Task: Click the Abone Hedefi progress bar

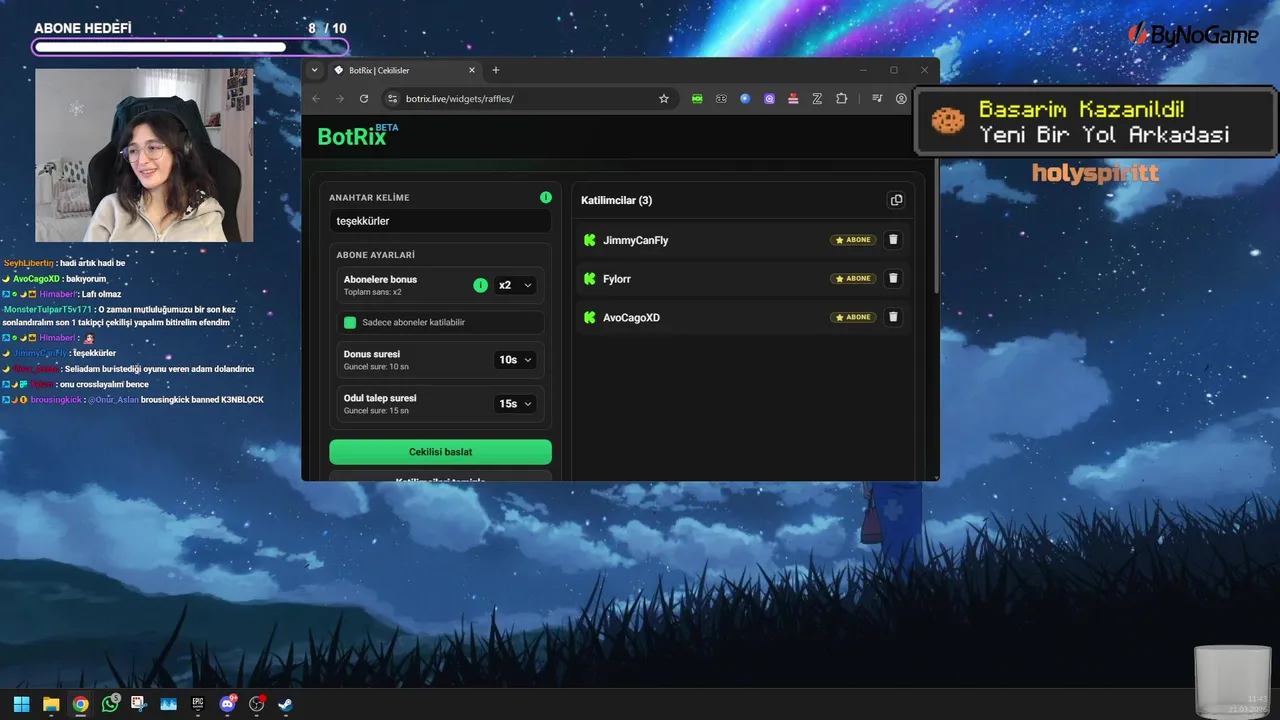Action: click(190, 47)
